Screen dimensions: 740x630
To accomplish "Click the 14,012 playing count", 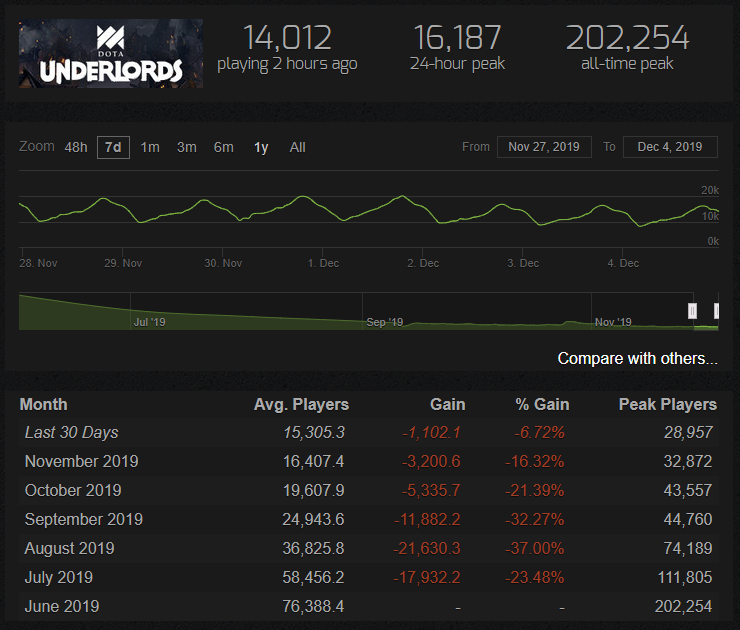I will (x=287, y=38).
